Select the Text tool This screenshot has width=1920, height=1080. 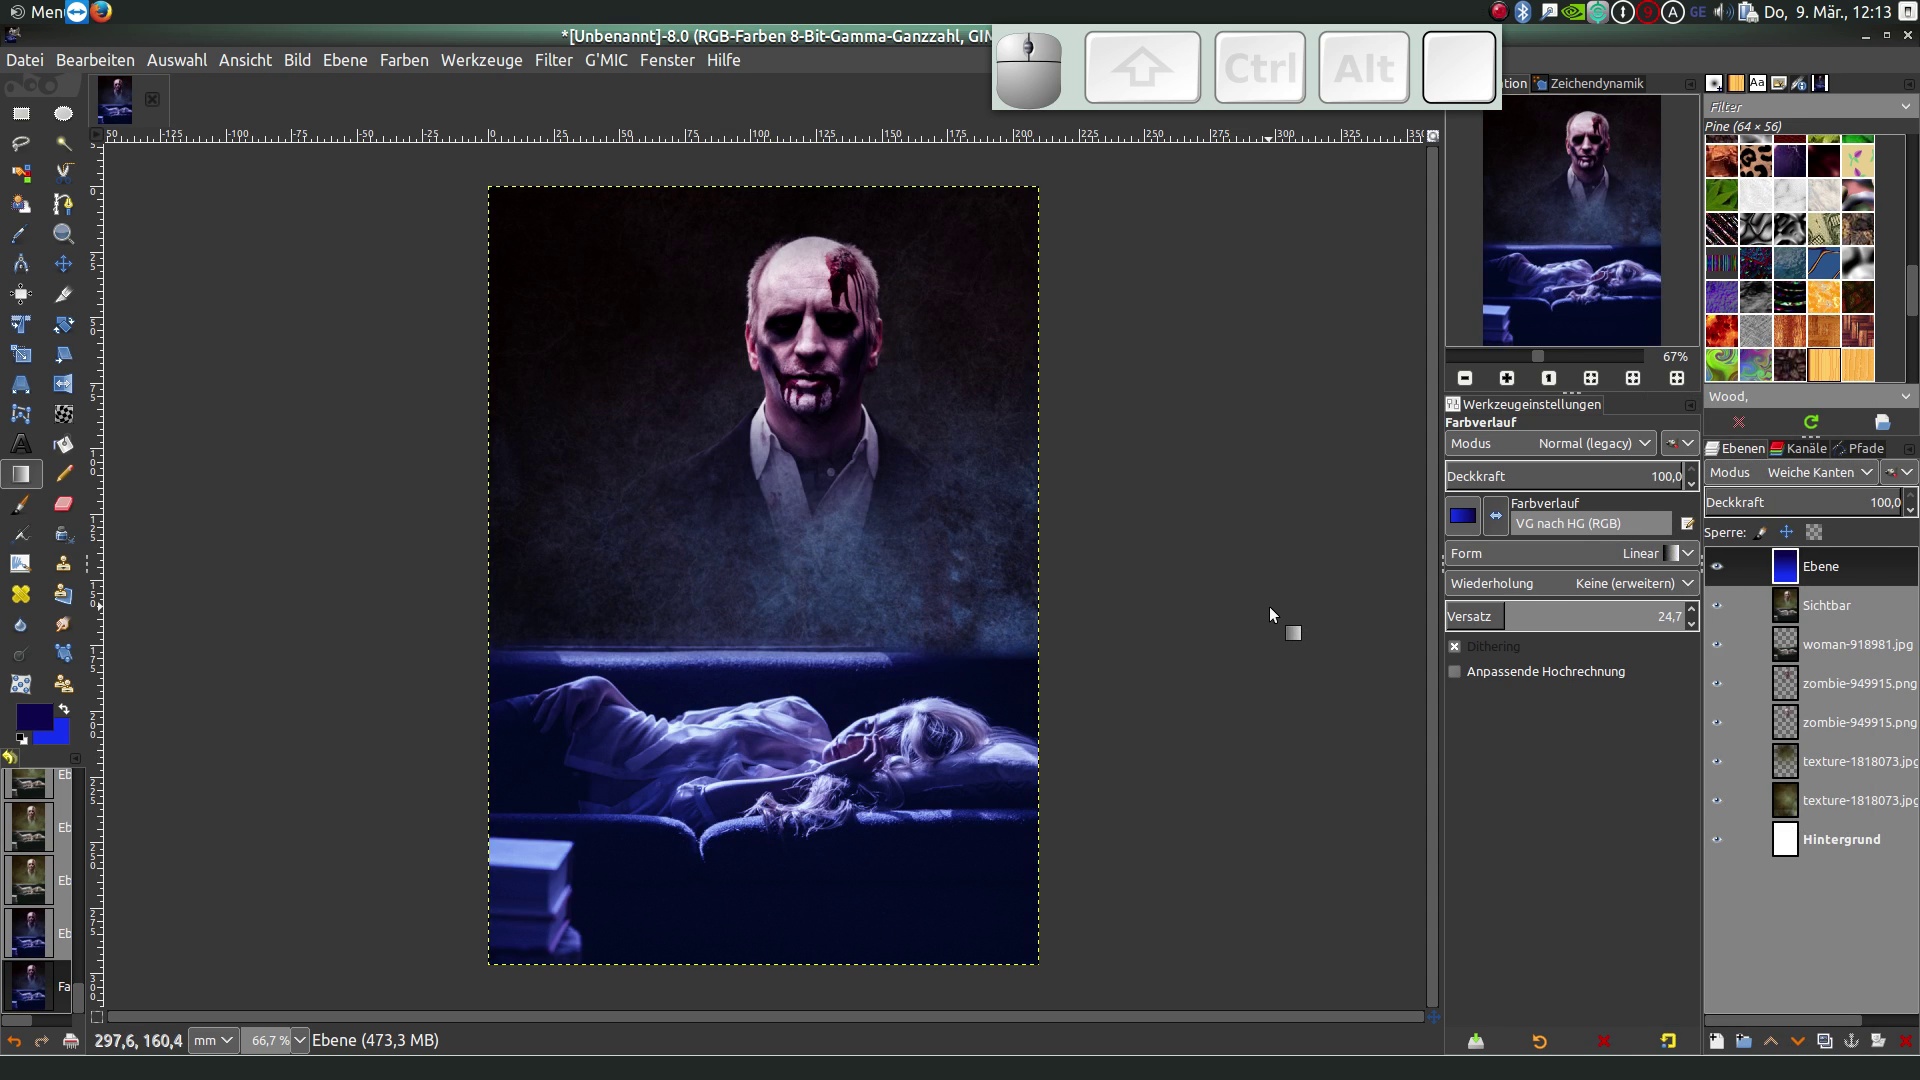21,444
